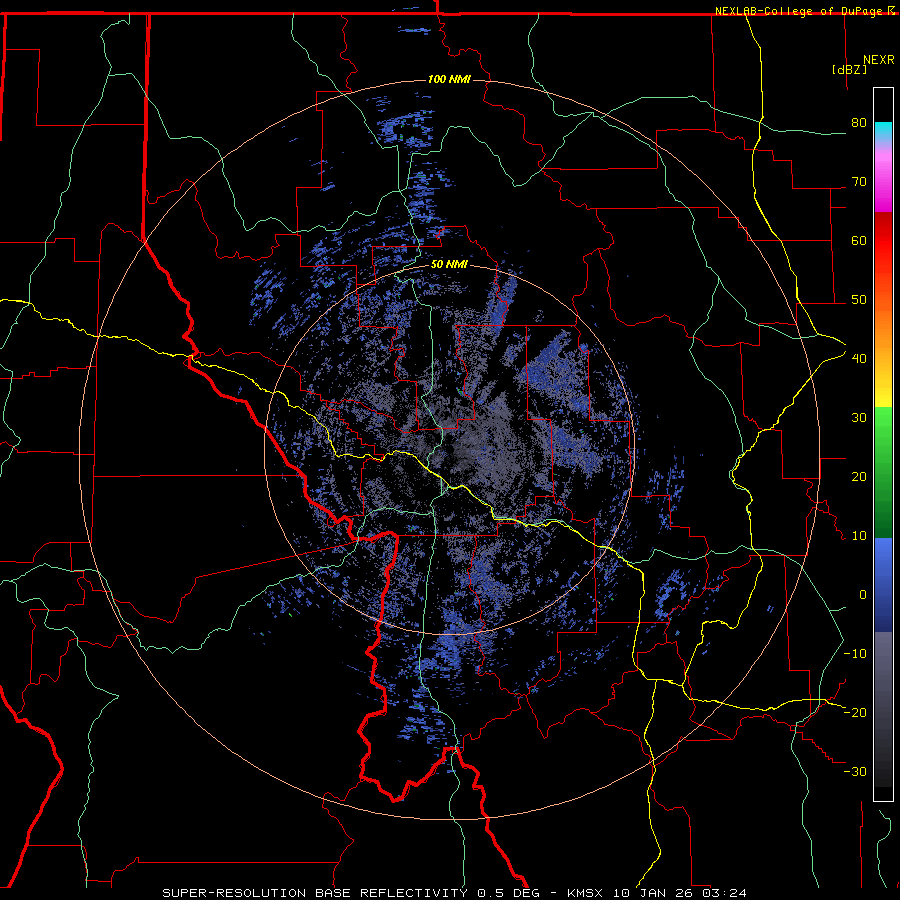This screenshot has height=900, width=900.
Task: Click the 20 value on the dBZ scale
Action: click(x=859, y=477)
